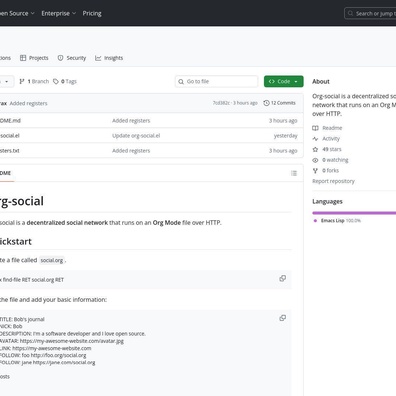Viewport: 396px width, 396px height.
Task: Click the forks icon in About
Action: click(315, 171)
